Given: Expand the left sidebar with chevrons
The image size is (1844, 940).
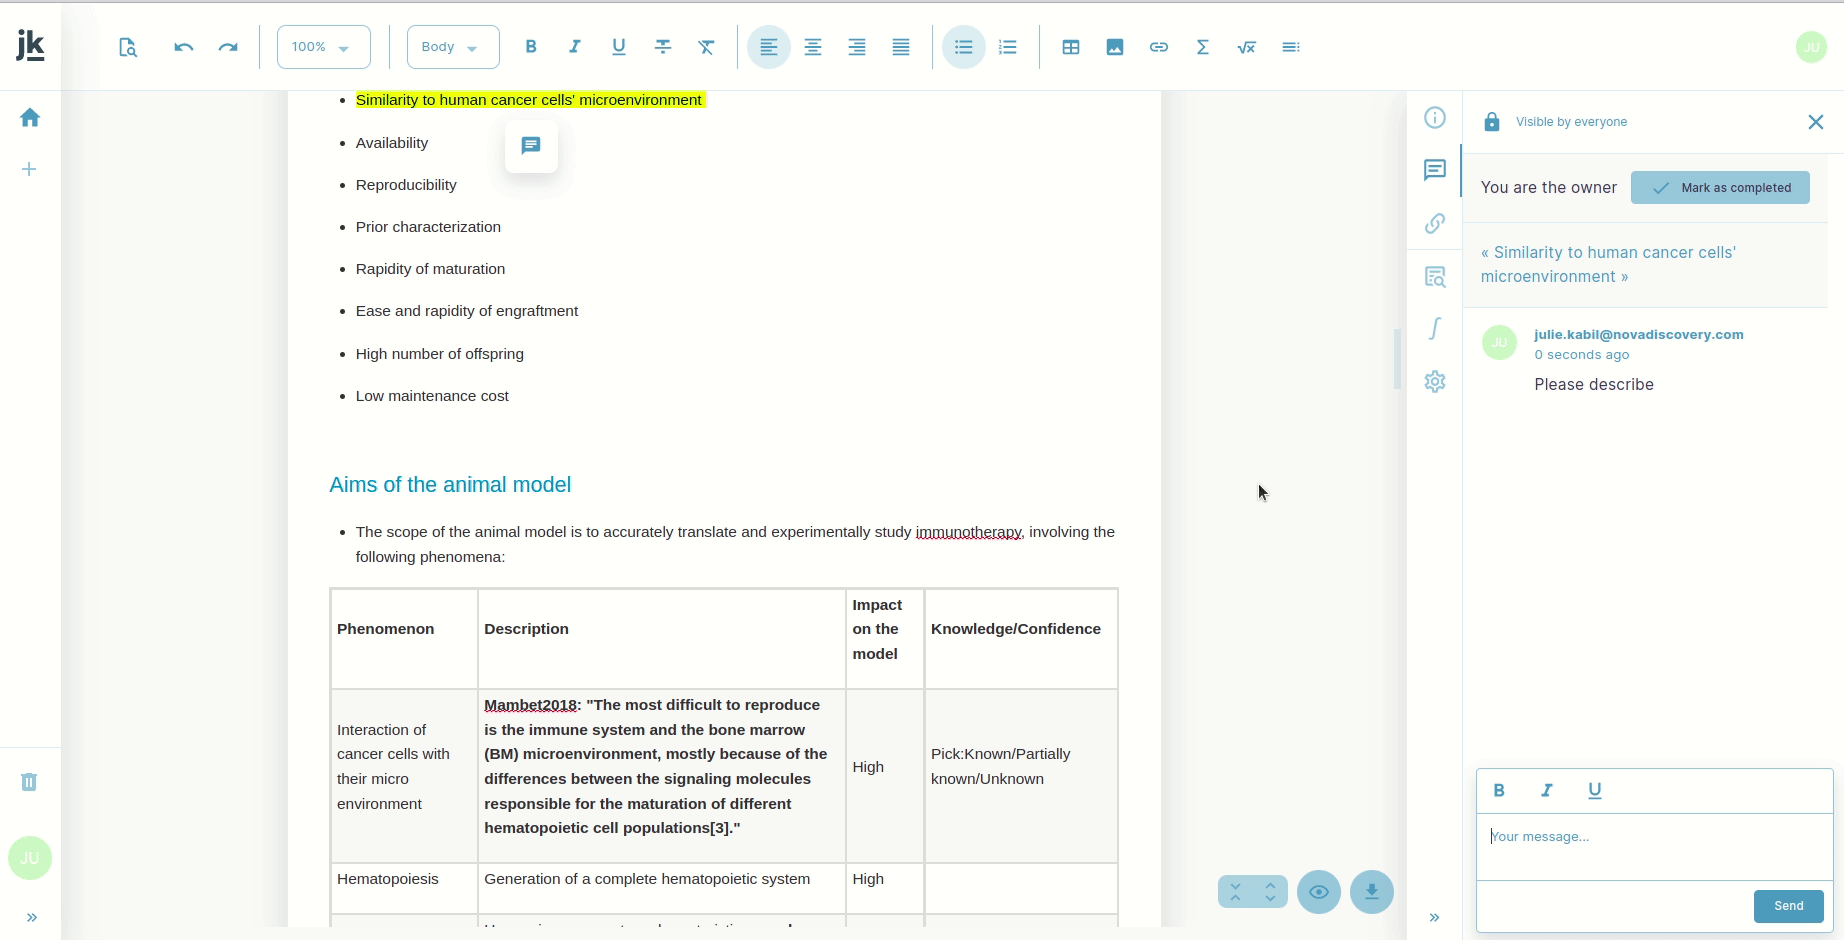Looking at the screenshot, I should 32,917.
